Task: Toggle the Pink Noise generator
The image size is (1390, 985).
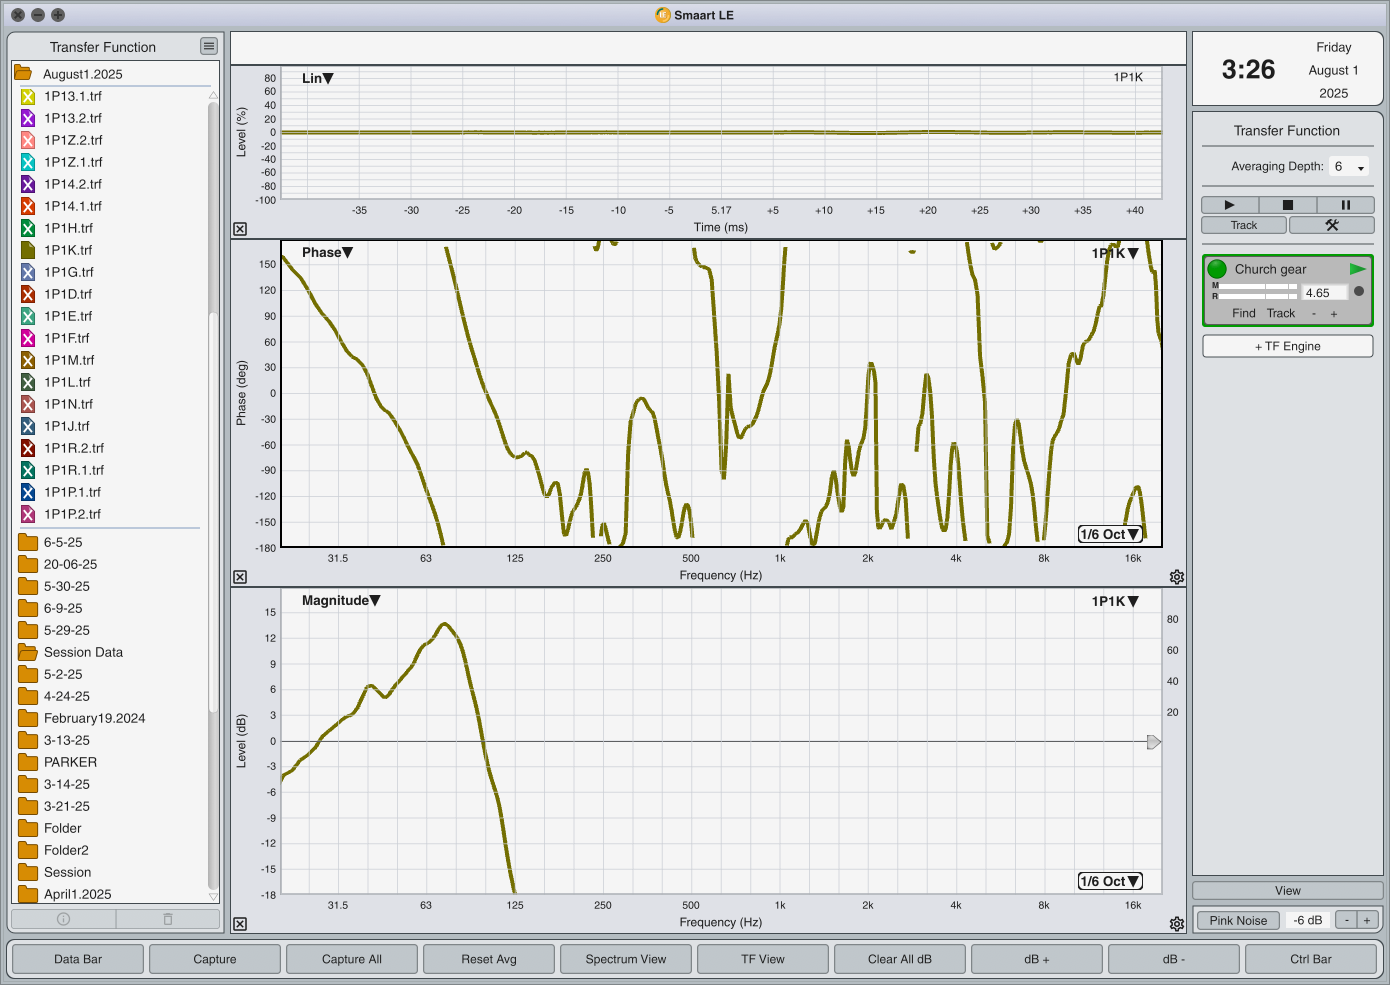Action: pos(1238,921)
